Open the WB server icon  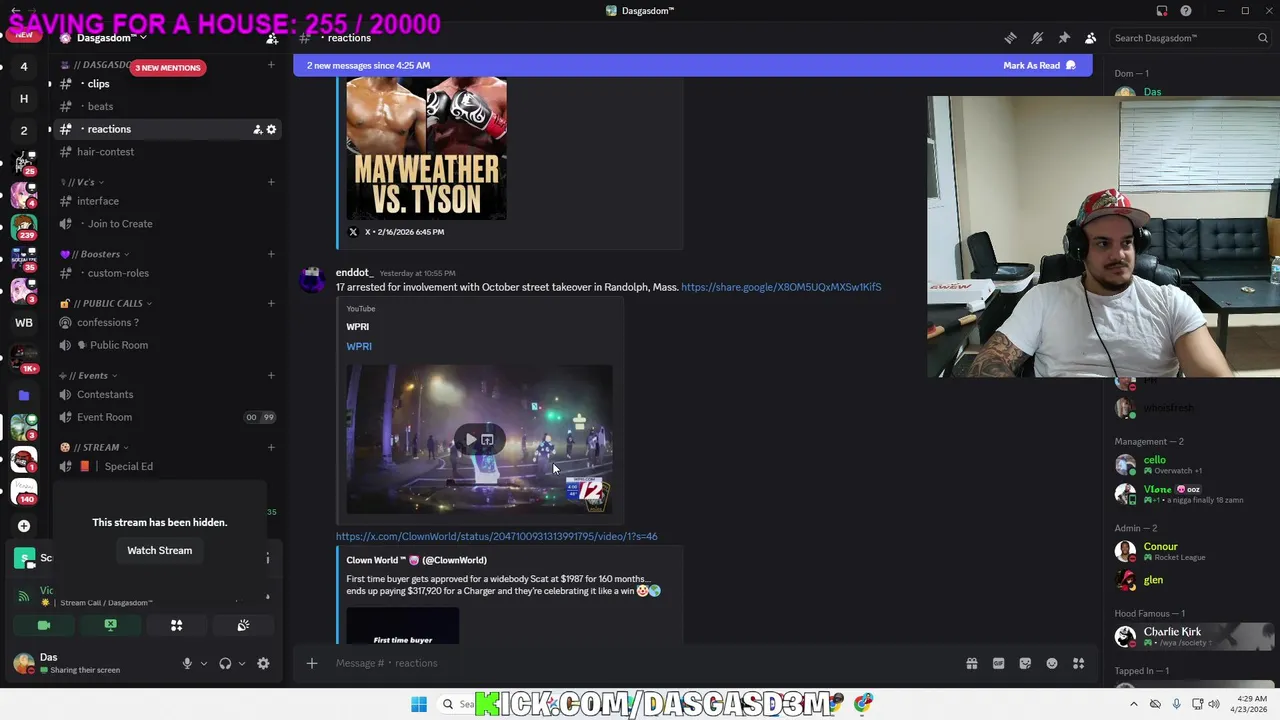pyautogui.click(x=24, y=323)
